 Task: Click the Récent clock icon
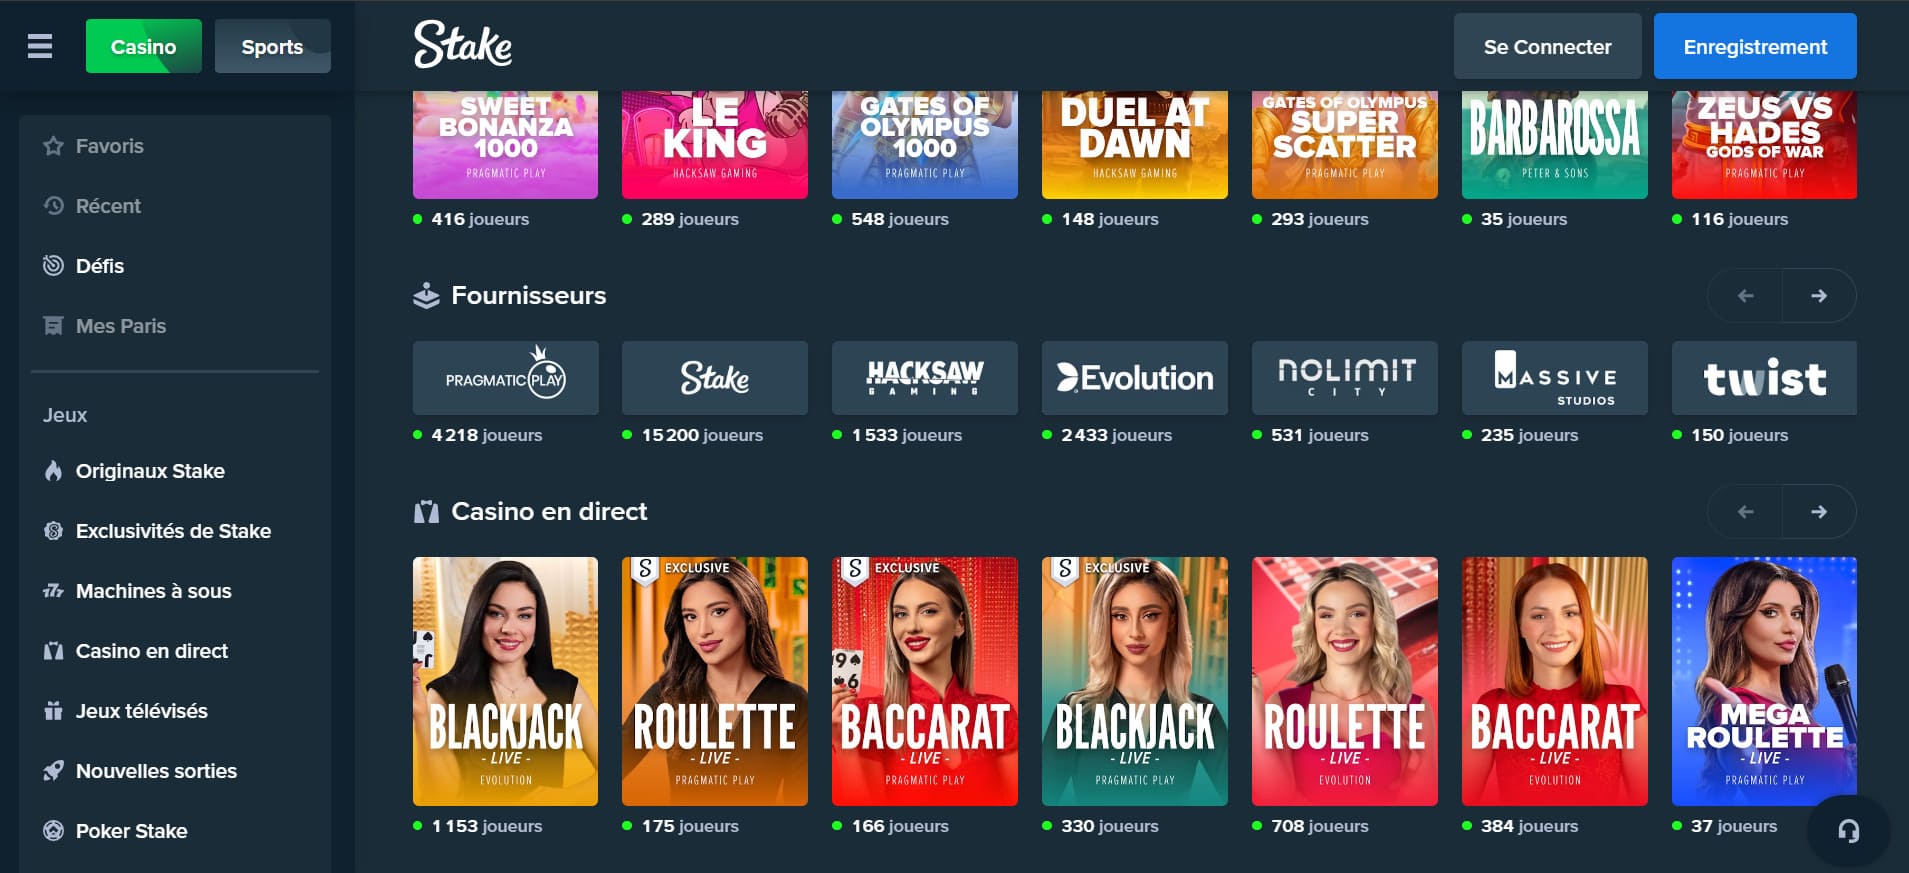[53, 206]
